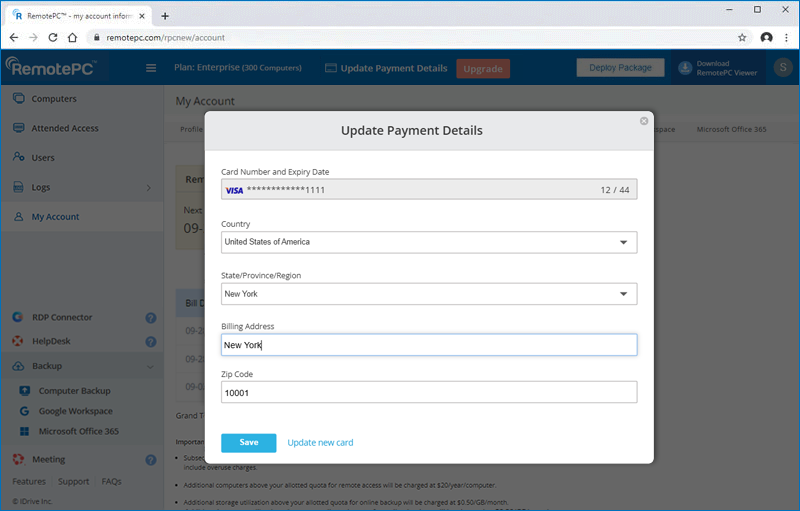Click the Save button
This screenshot has width=800, height=511.
point(248,442)
